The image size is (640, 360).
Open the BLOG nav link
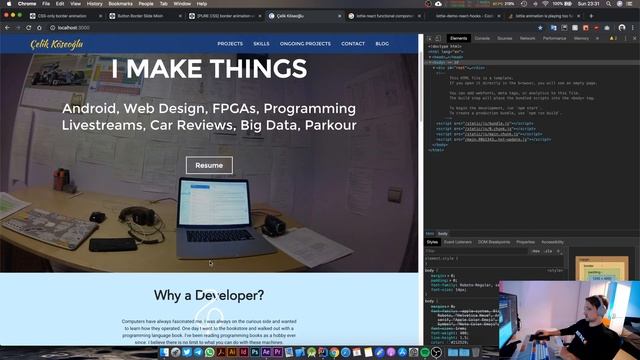click(382, 44)
